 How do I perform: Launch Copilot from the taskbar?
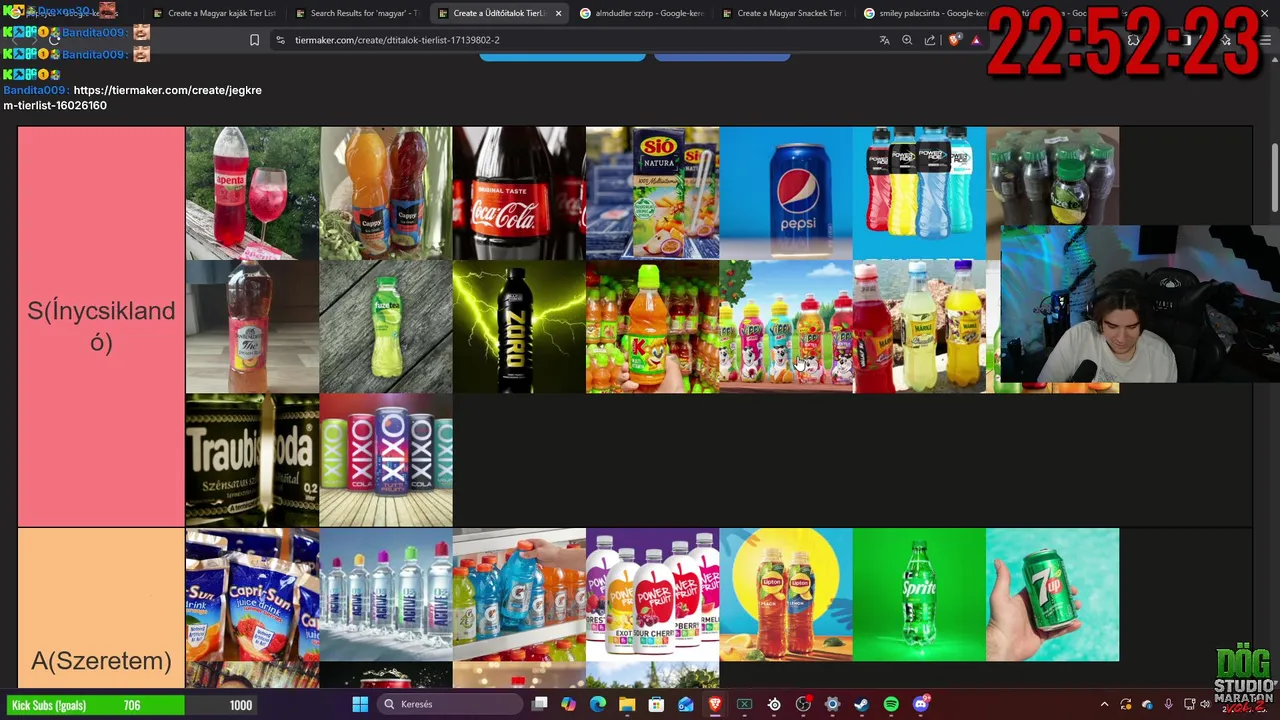[569, 704]
